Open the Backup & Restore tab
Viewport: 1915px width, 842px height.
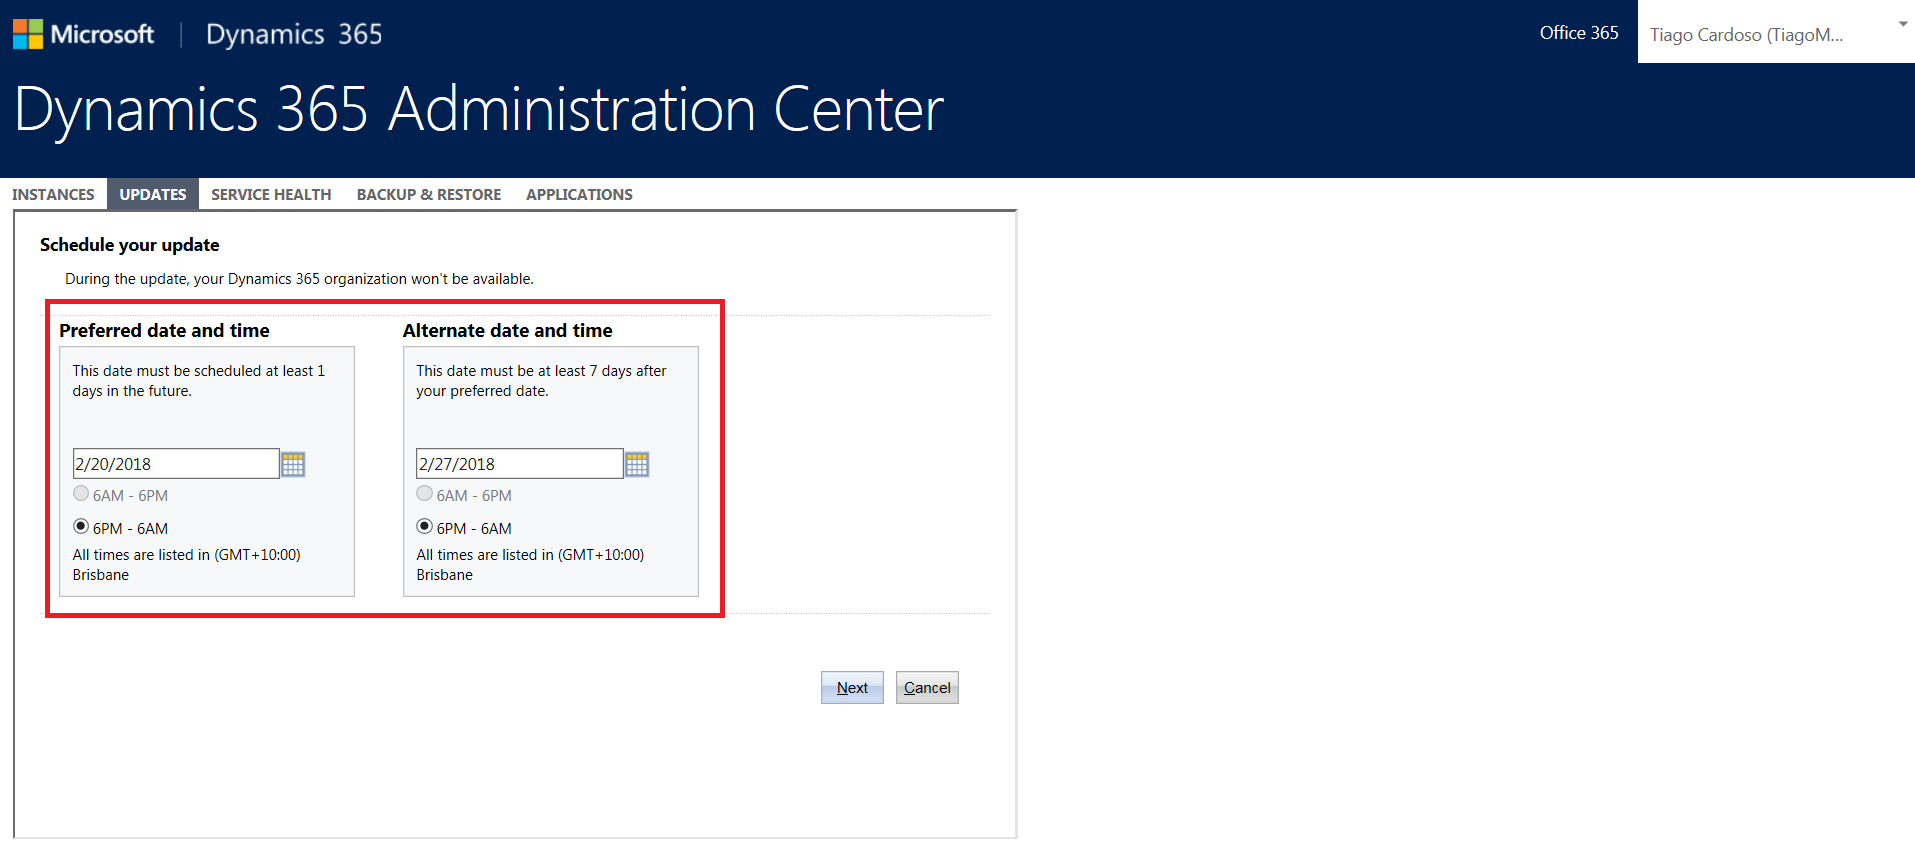(429, 194)
